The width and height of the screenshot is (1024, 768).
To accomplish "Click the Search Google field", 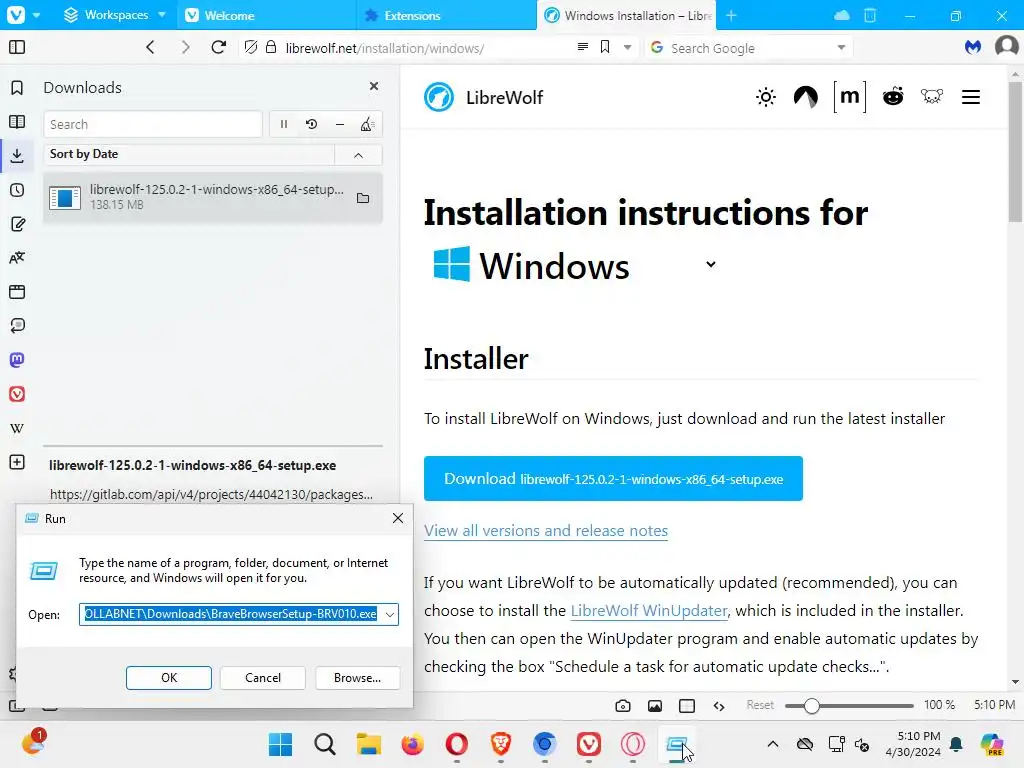I will tap(750, 48).
